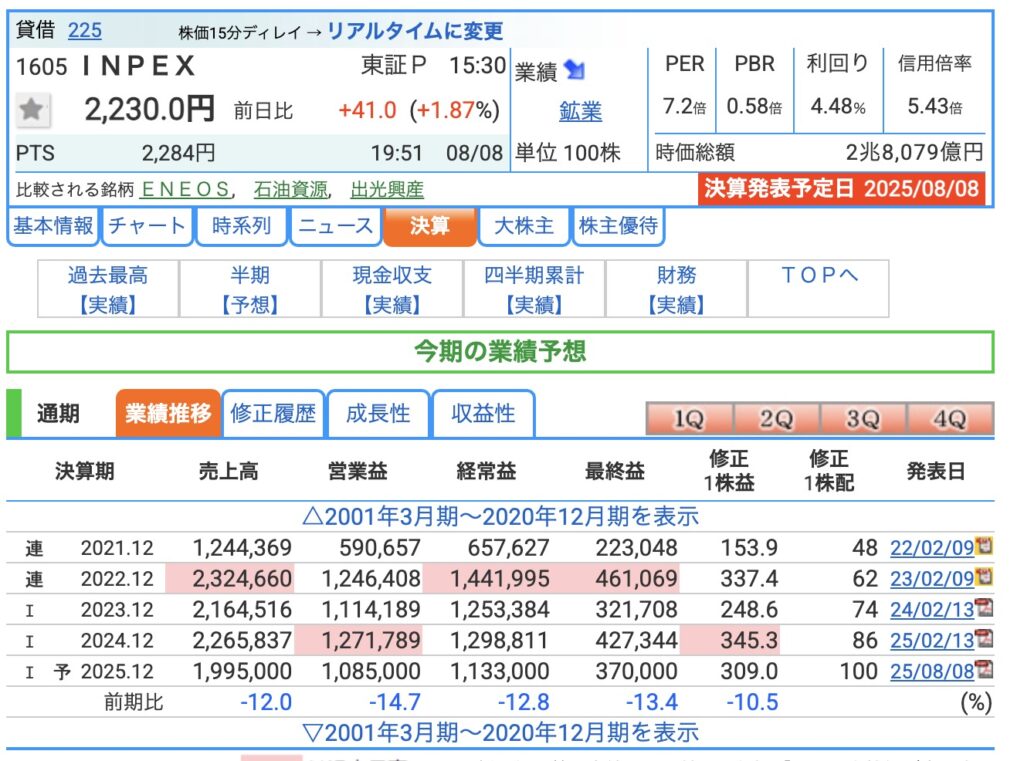The height and width of the screenshot is (761, 1024).
Task: Select the 決算 tab
Action: 430,226
